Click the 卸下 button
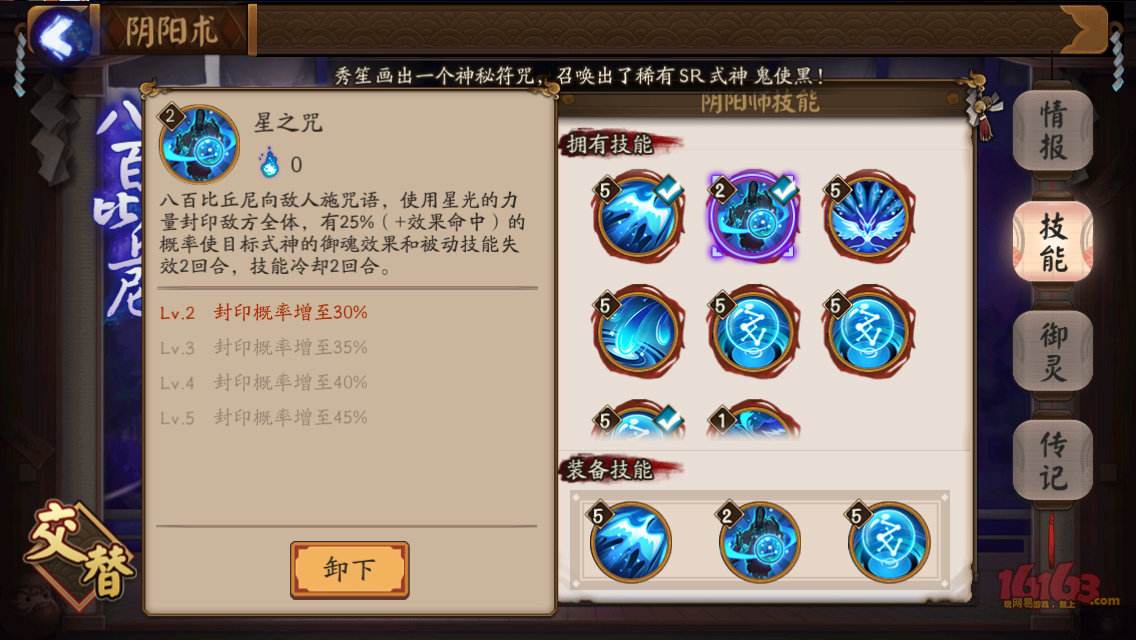Screen dimensions: 1136x640 350,570
